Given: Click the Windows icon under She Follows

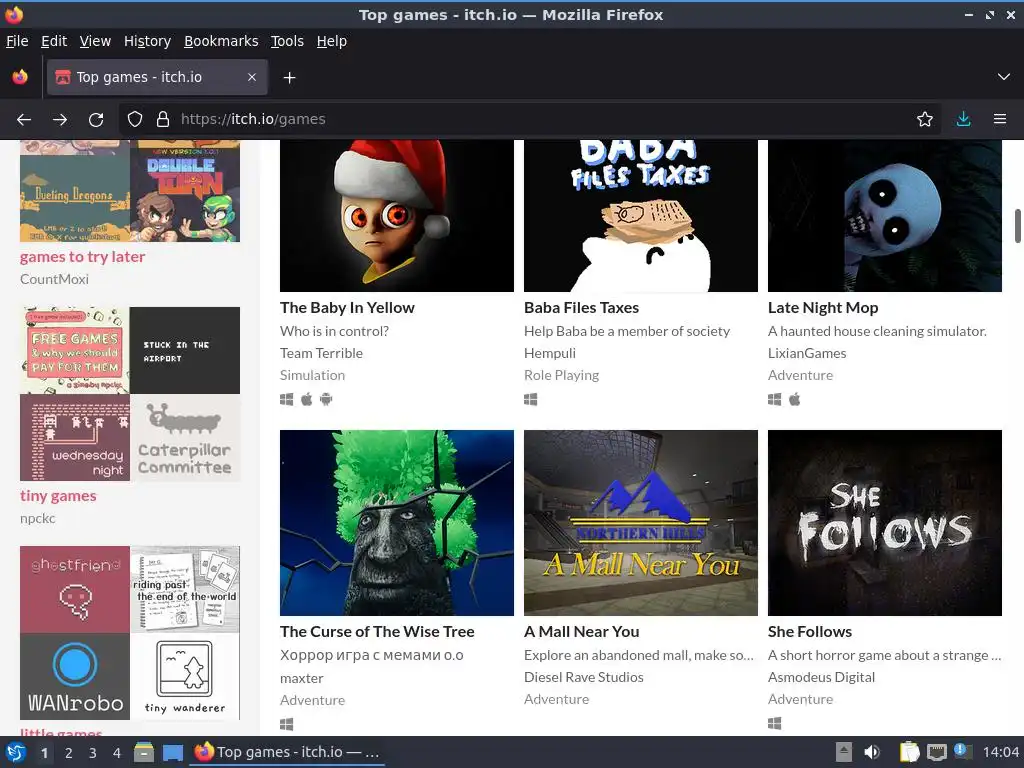Looking at the screenshot, I should pos(775,723).
